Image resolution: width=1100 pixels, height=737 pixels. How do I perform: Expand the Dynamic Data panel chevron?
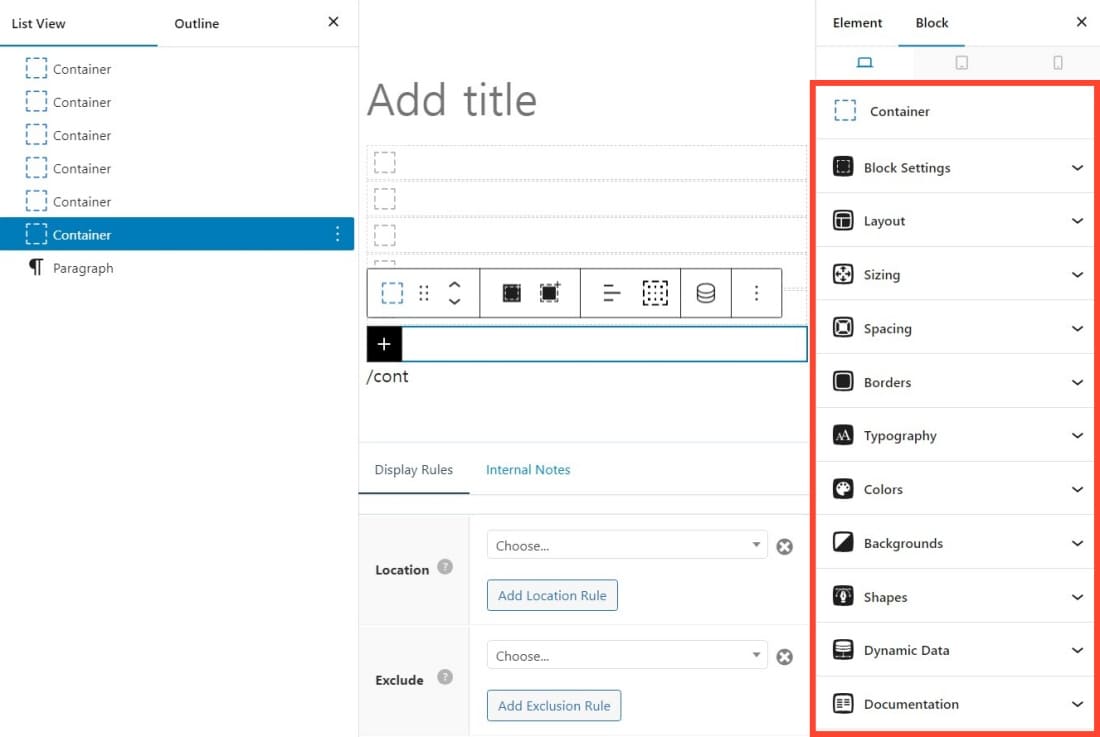pyautogui.click(x=1077, y=650)
